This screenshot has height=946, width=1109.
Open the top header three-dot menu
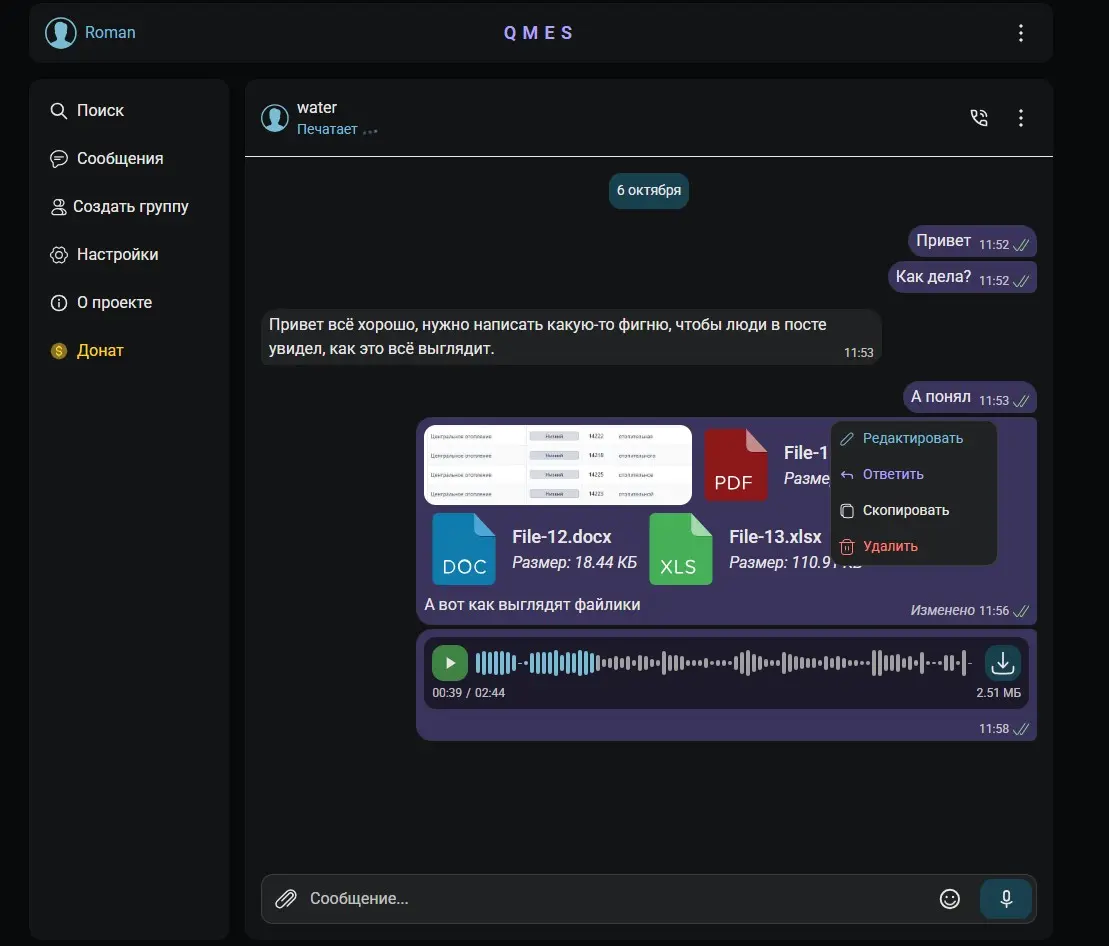[1021, 33]
